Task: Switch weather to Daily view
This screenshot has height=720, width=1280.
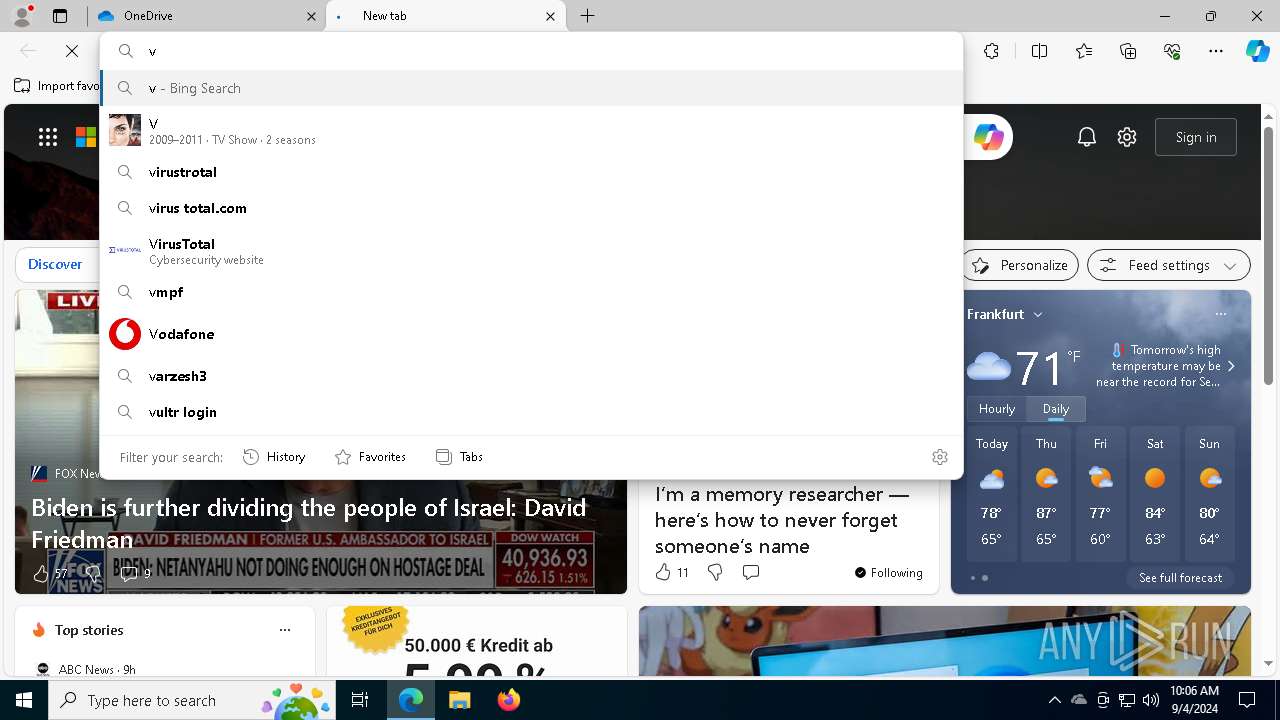Action: [x=1056, y=409]
